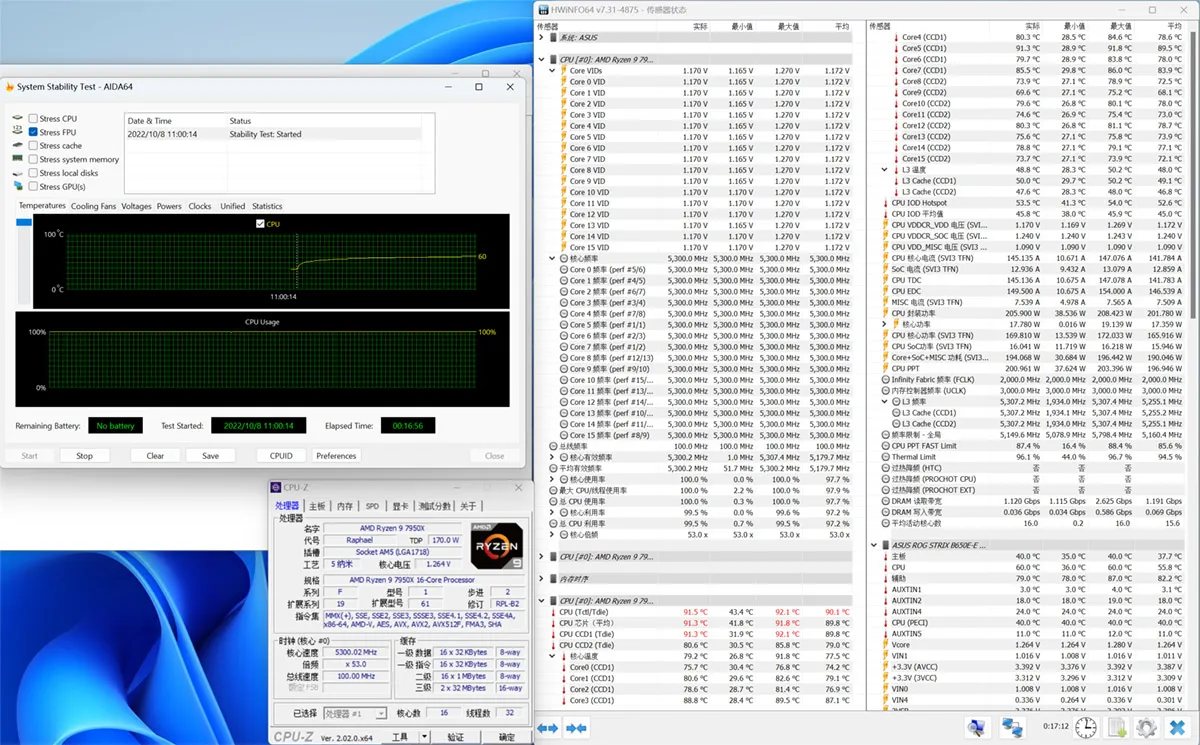Click the Stress FPU 123 icon

click(x=17, y=132)
